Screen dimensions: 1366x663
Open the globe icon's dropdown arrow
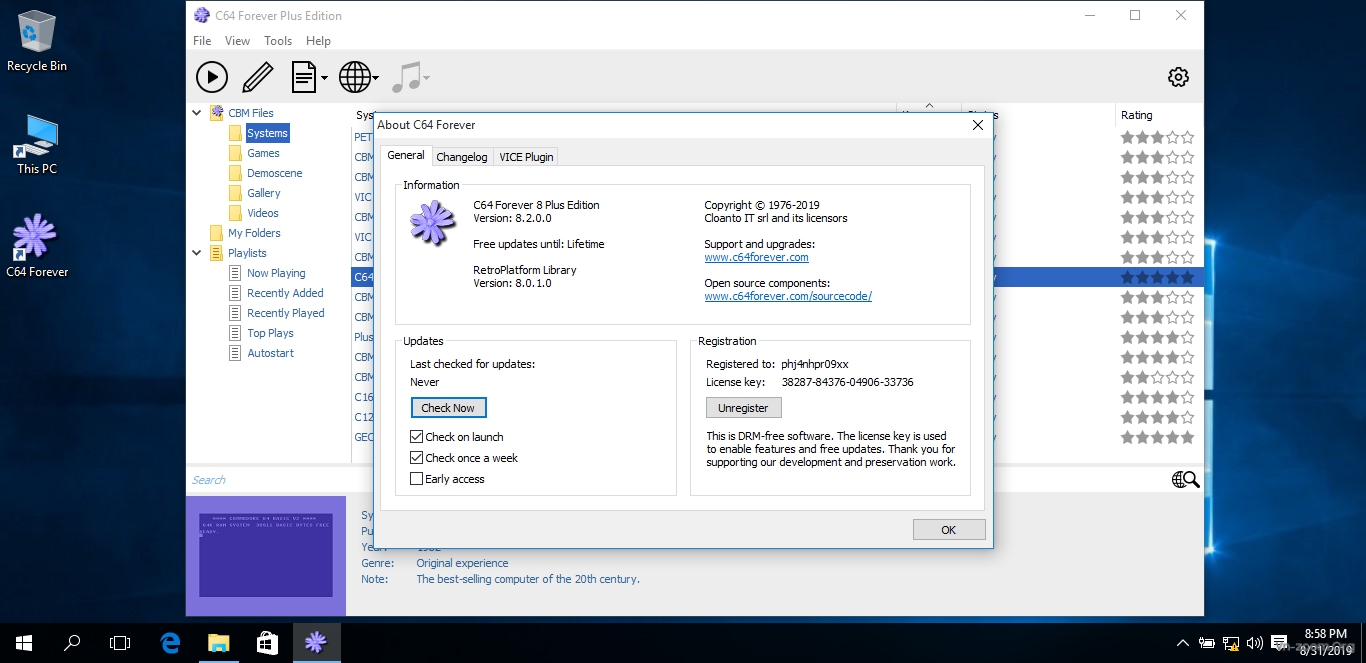pos(375,77)
